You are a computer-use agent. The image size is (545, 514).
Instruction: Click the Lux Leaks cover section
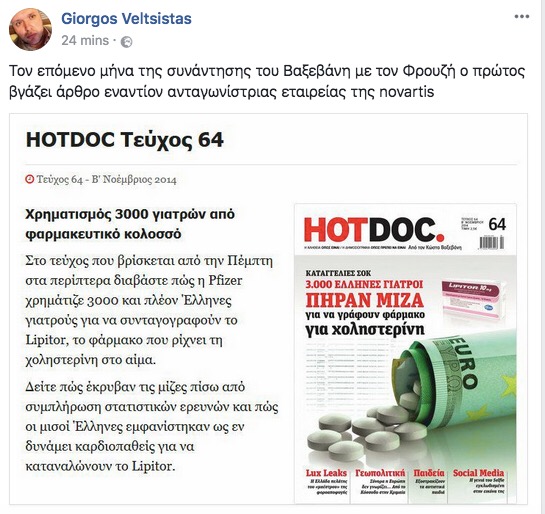[x=326, y=473]
